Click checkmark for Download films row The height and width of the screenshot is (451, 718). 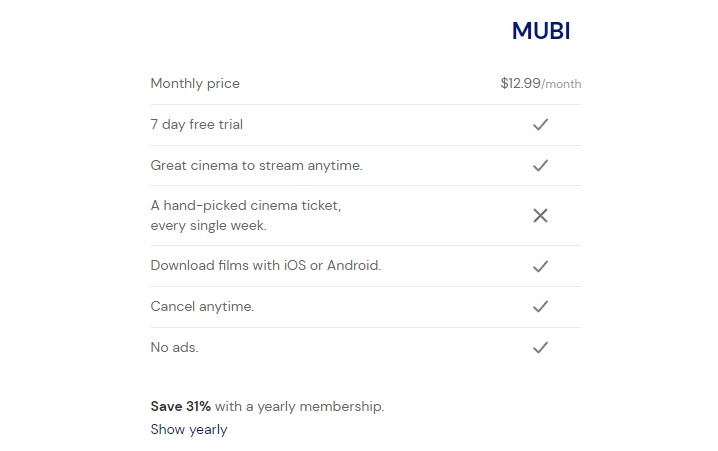540,266
